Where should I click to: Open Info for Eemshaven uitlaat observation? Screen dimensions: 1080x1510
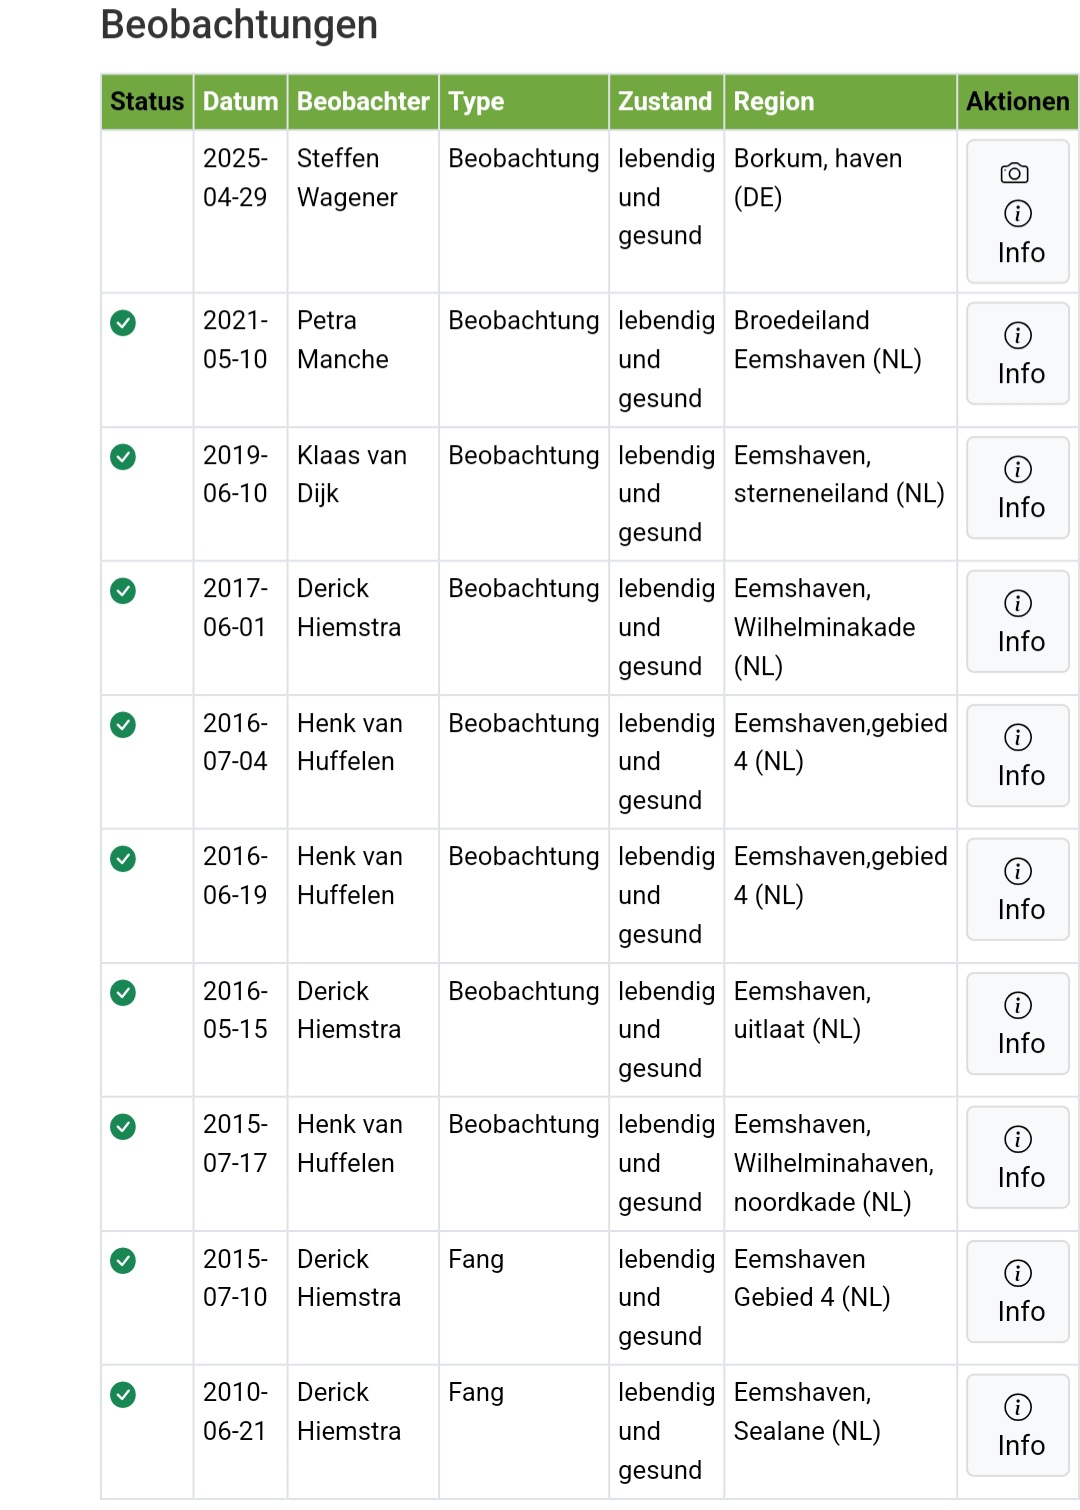(1018, 1024)
